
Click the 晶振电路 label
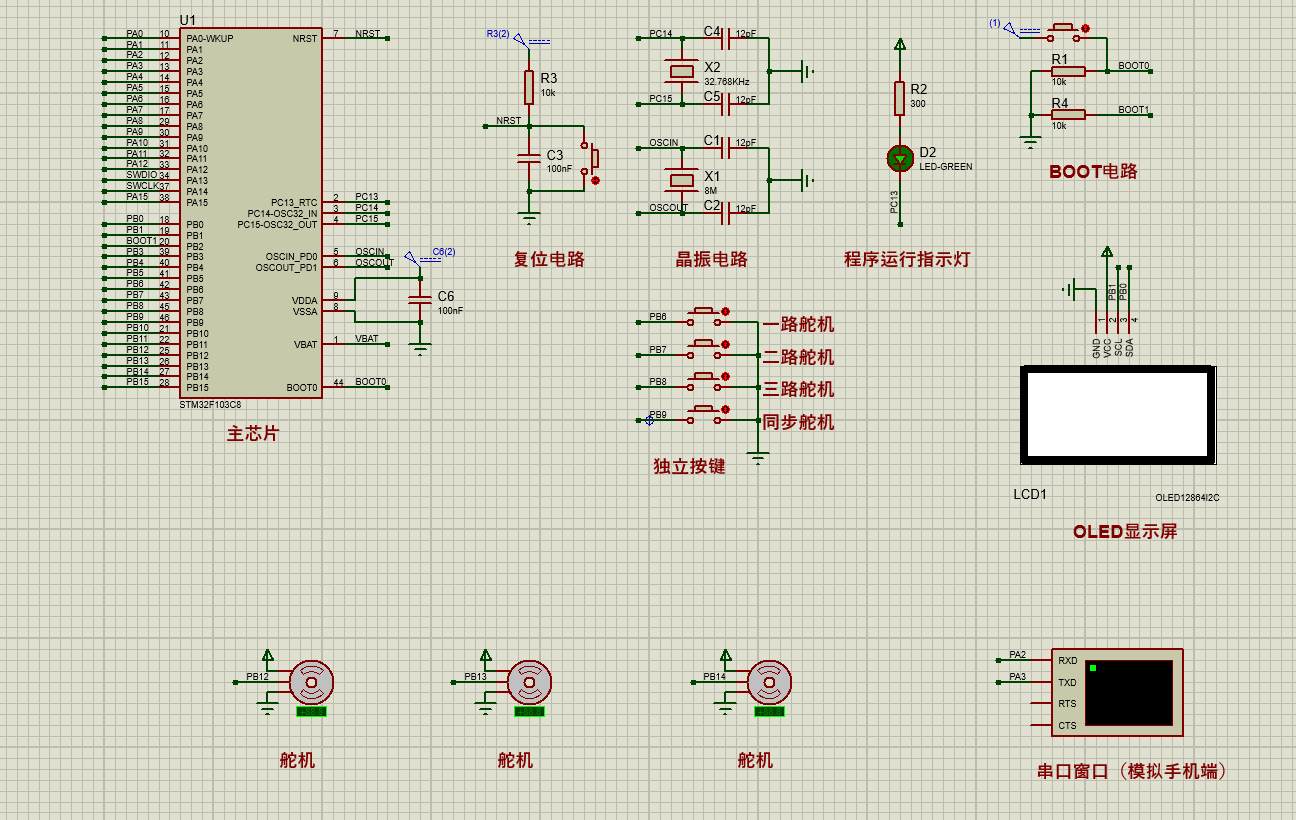(x=712, y=259)
